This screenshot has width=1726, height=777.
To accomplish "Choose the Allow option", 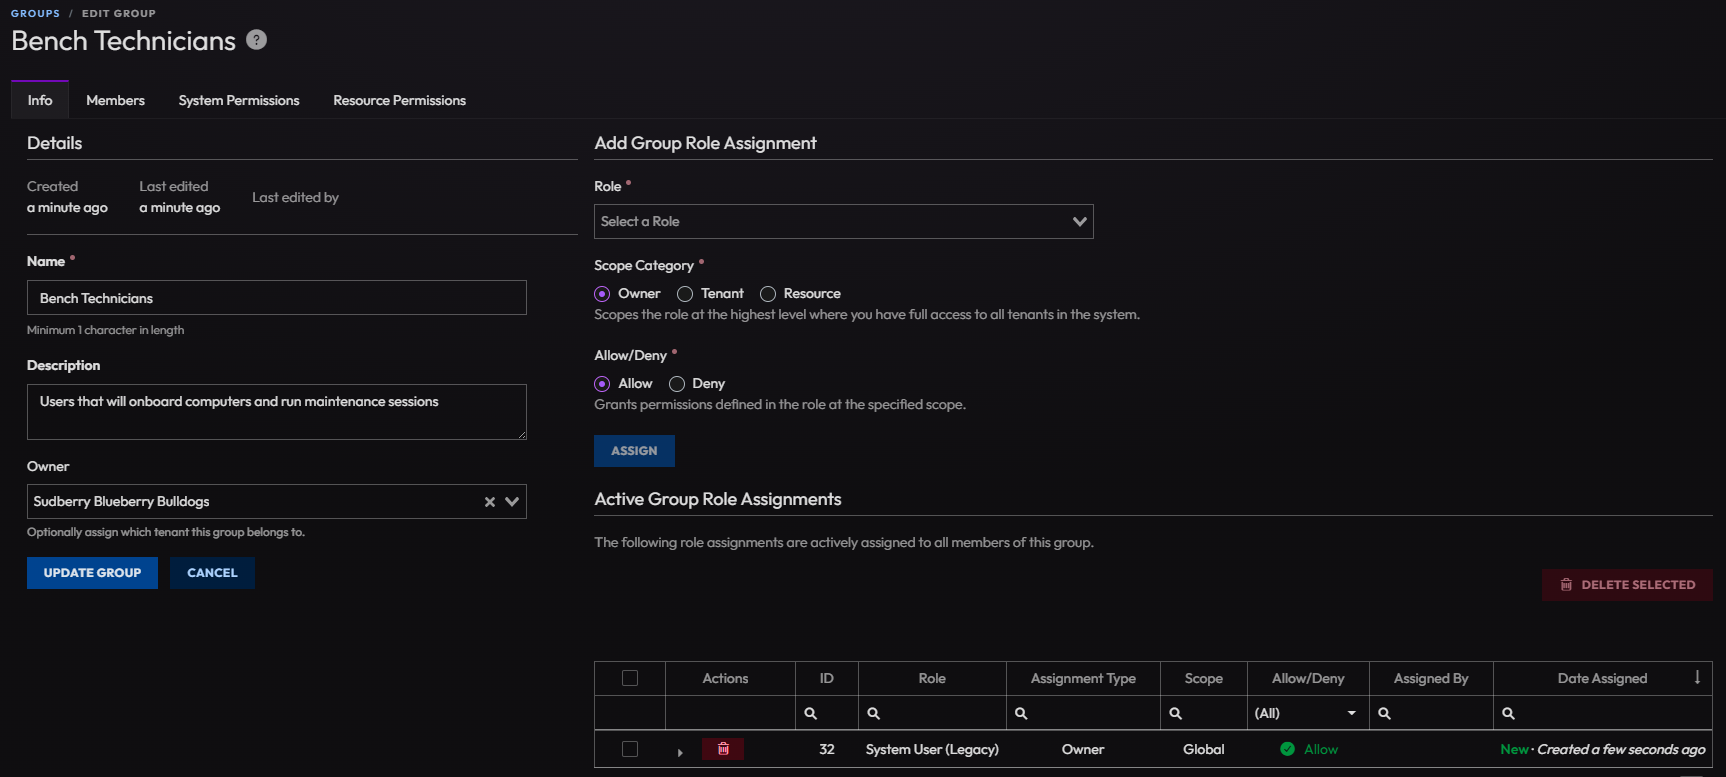I will [602, 384].
